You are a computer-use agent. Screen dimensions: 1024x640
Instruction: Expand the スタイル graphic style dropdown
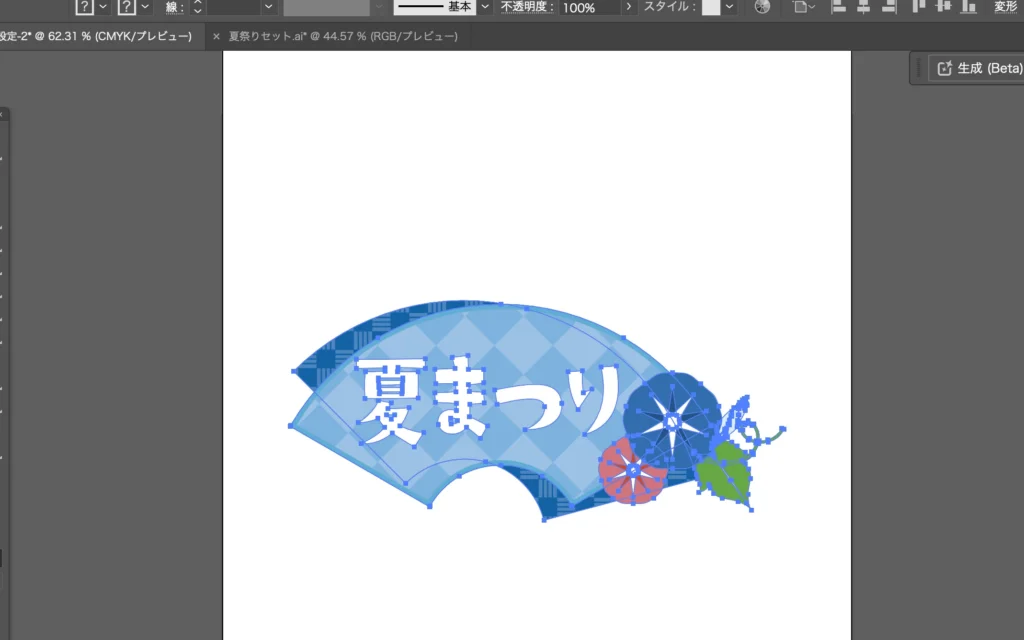point(730,7)
